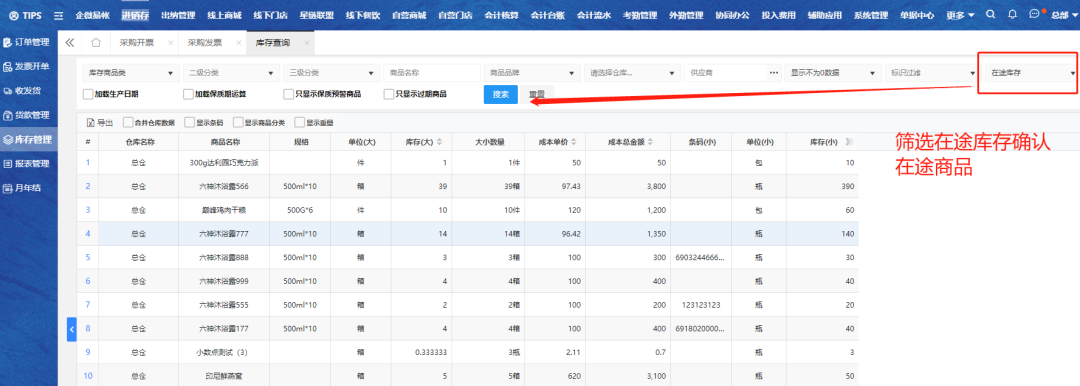Toggle the 显示条码 checkbox
This screenshot has height=386, width=1080.
(189, 123)
